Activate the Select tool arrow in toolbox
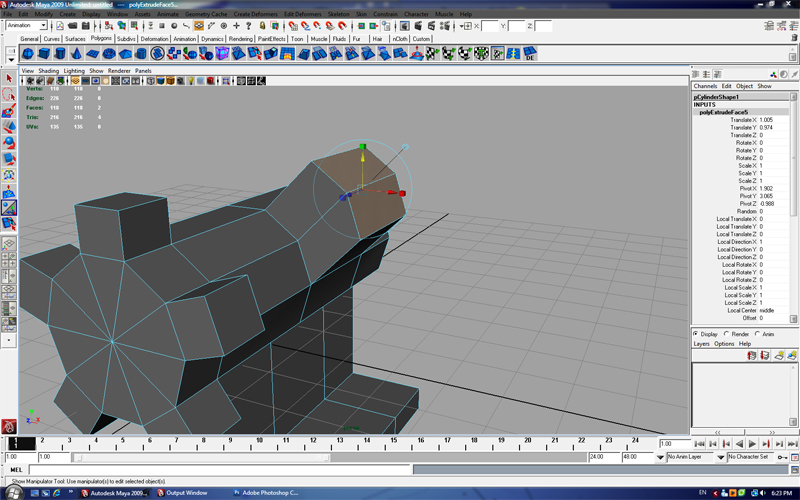The image size is (800, 500). pyautogui.click(x=9, y=78)
